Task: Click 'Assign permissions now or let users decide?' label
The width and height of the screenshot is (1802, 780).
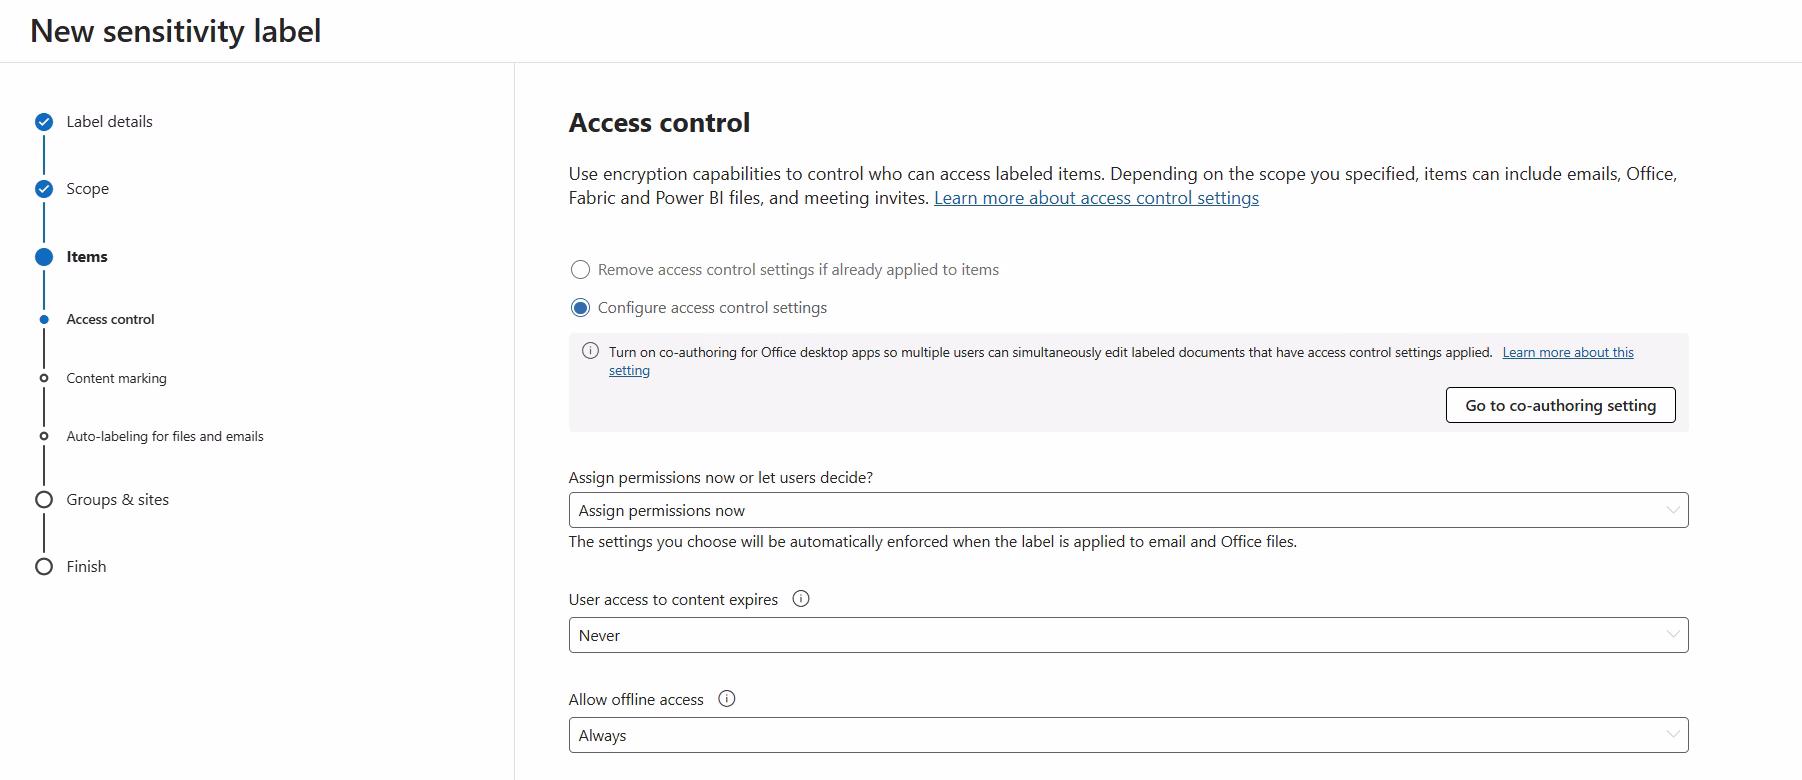Action: tap(721, 478)
